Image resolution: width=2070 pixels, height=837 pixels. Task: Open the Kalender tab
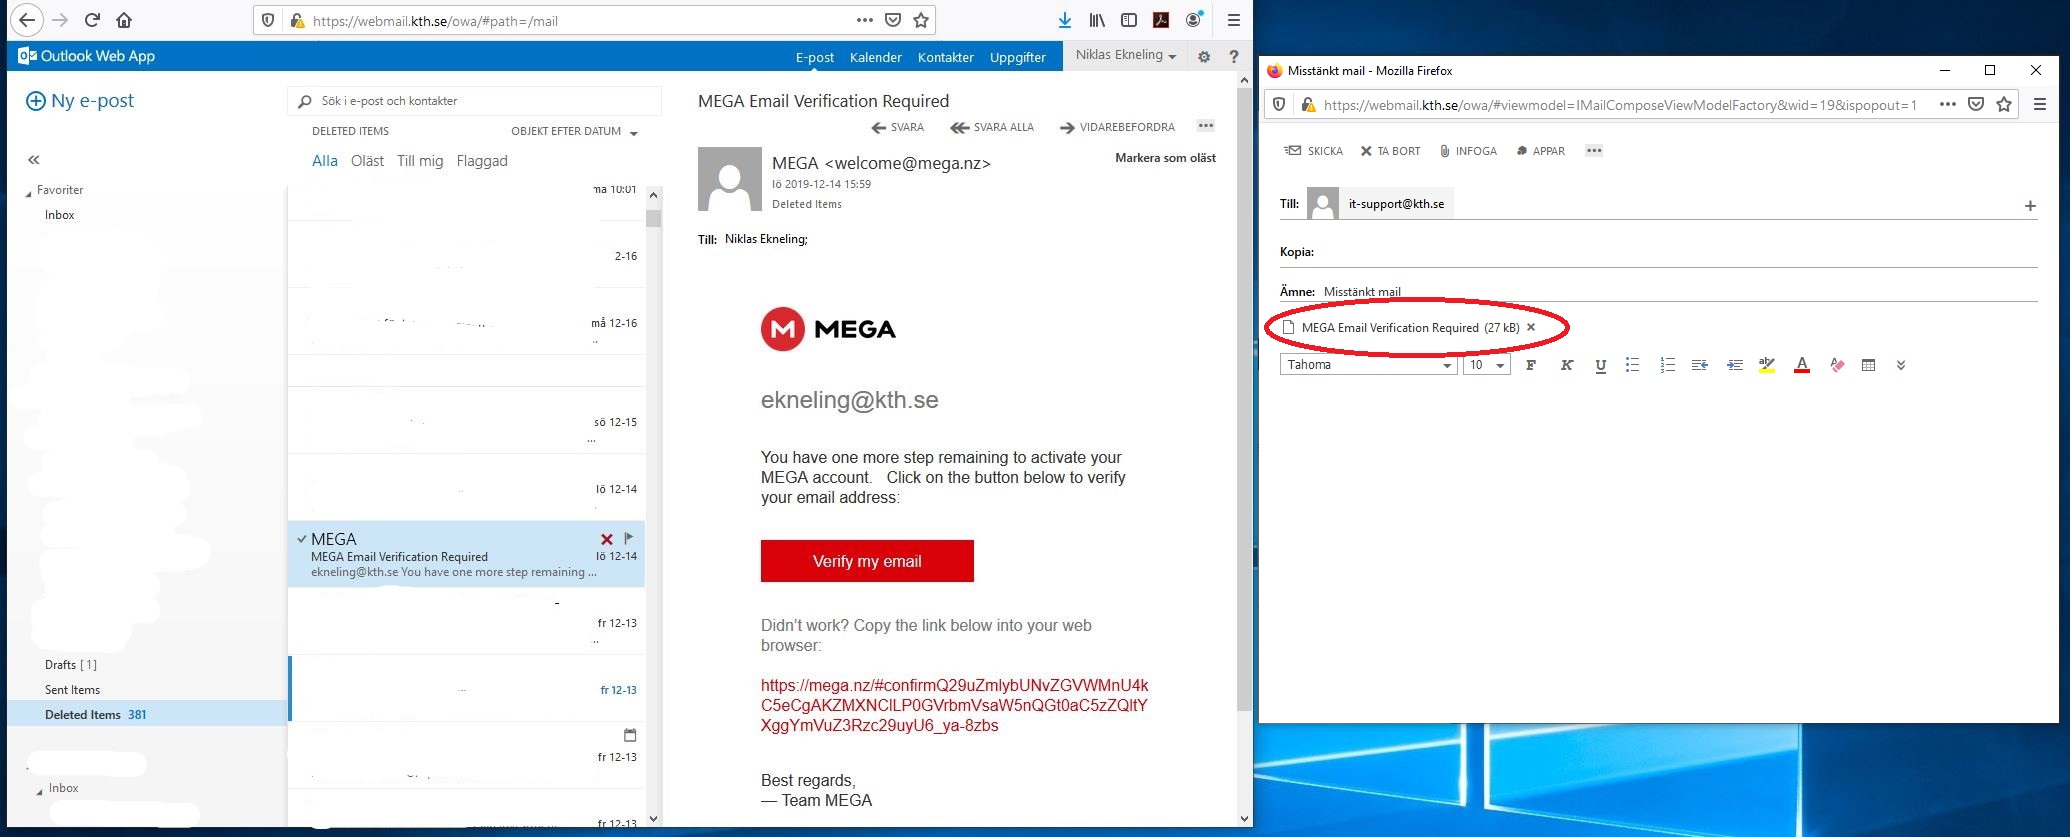(876, 57)
